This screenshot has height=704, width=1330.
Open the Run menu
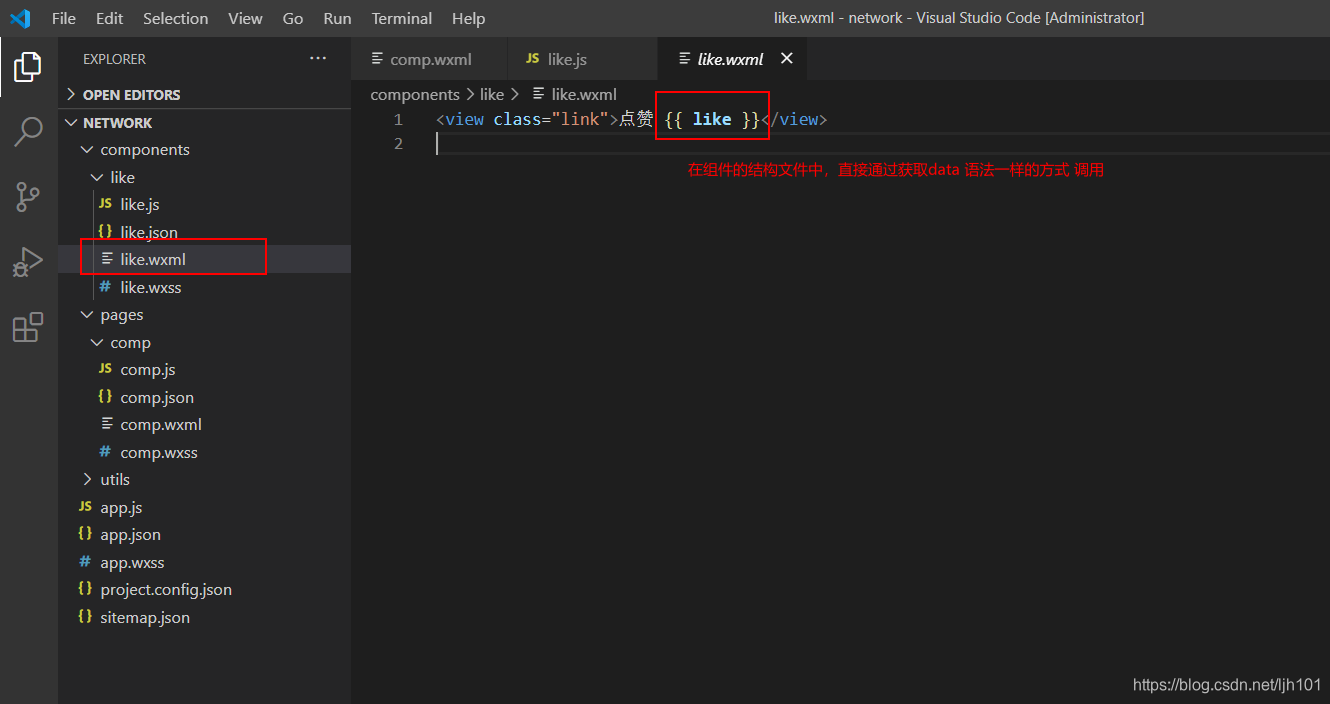click(x=337, y=18)
